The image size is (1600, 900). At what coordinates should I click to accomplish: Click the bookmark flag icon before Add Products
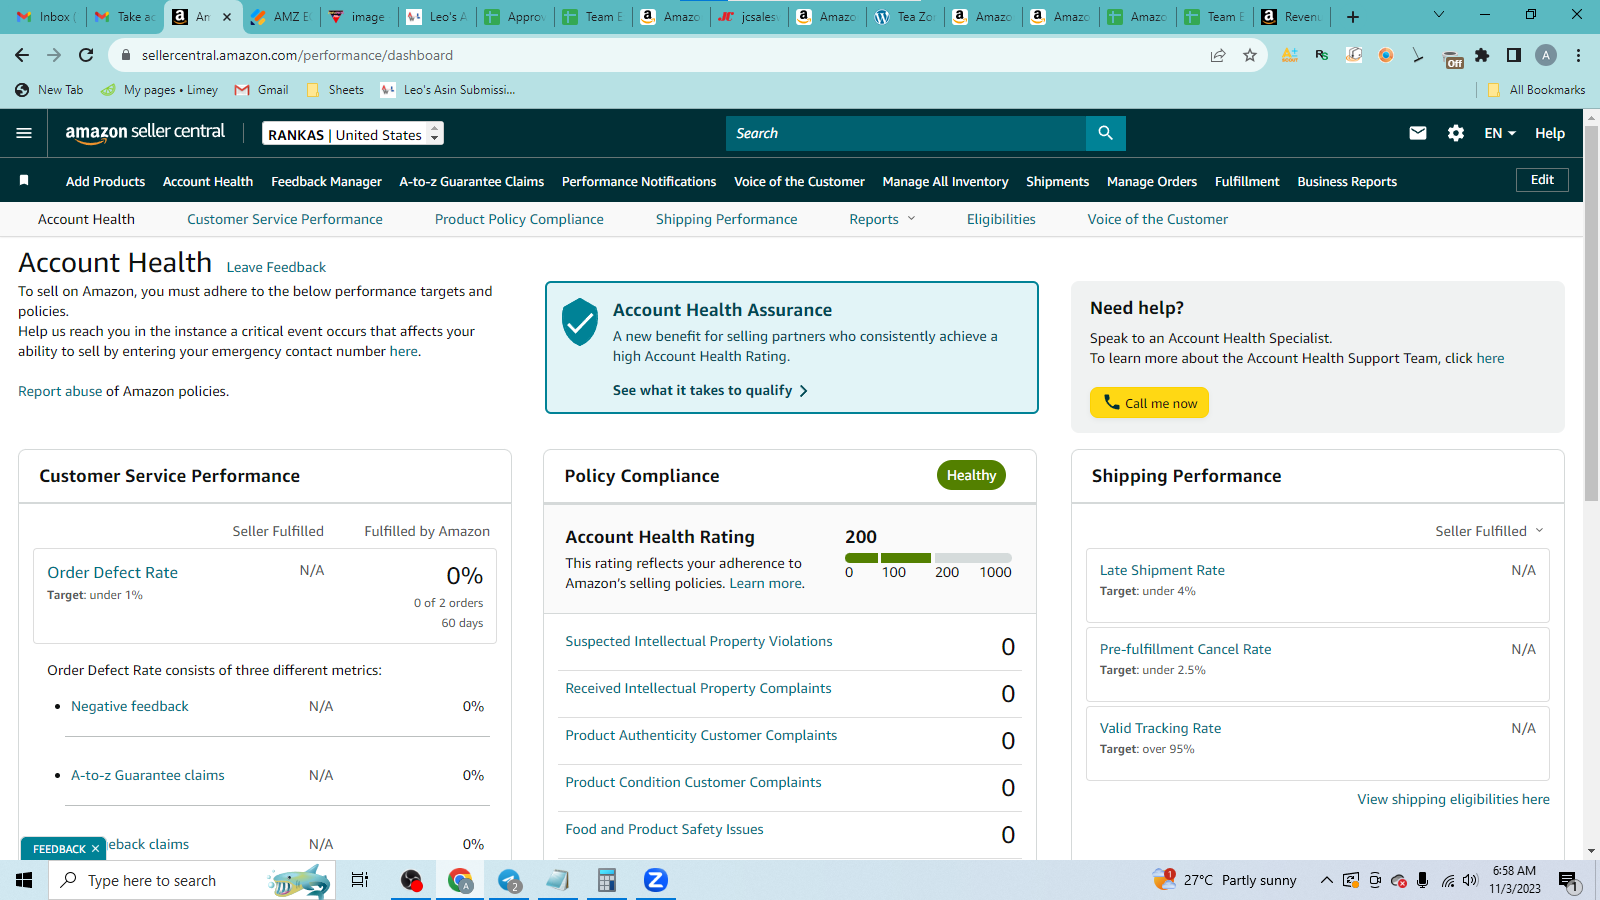(x=24, y=181)
